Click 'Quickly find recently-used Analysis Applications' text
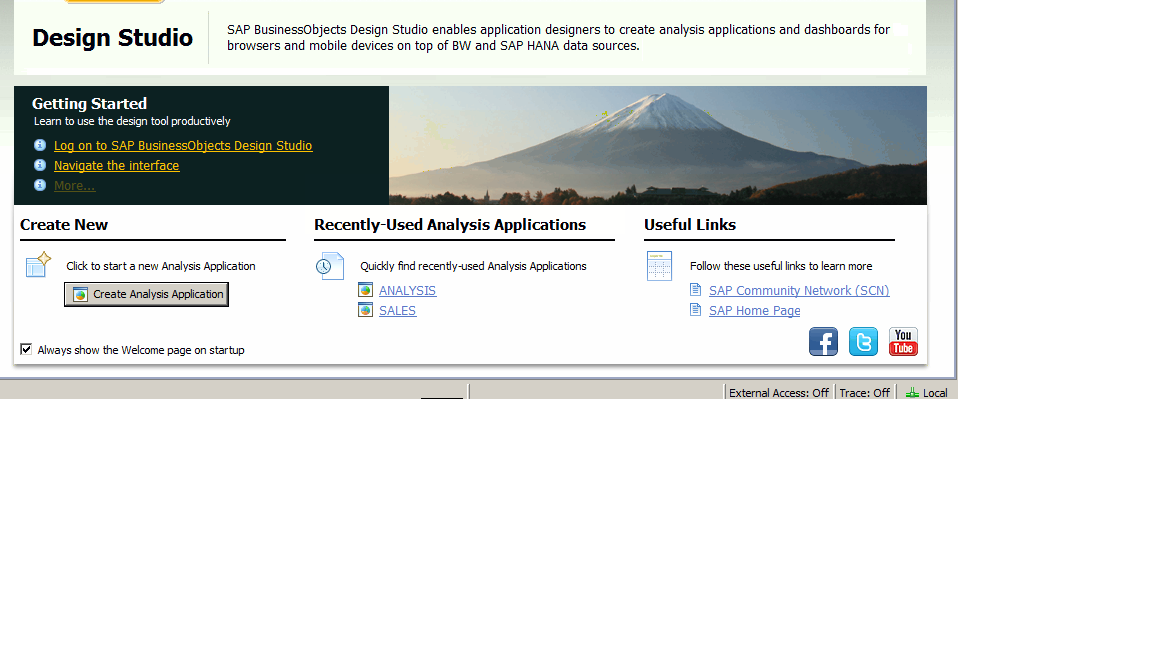The image size is (1152, 648). (473, 266)
